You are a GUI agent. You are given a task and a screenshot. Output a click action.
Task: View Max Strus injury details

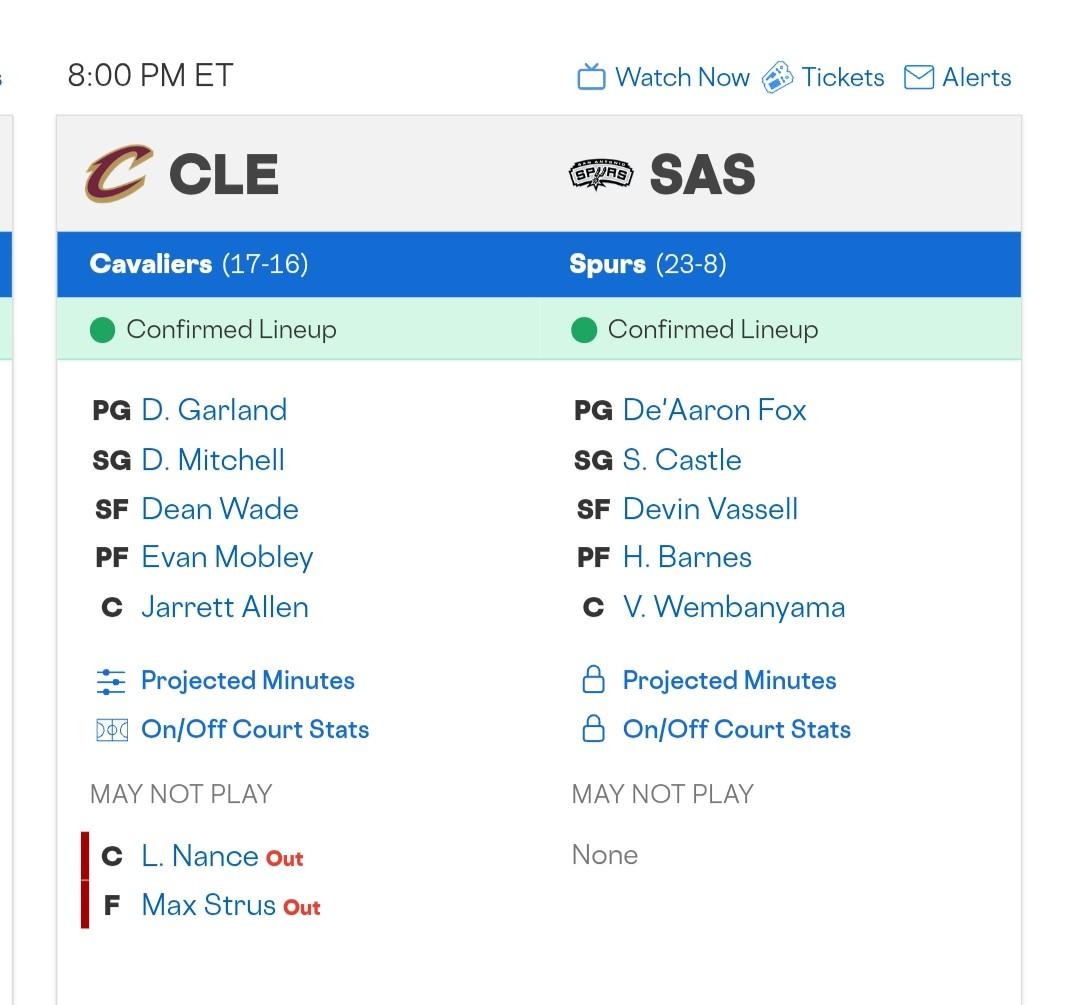pyautogui.click(x=208, y=905)
